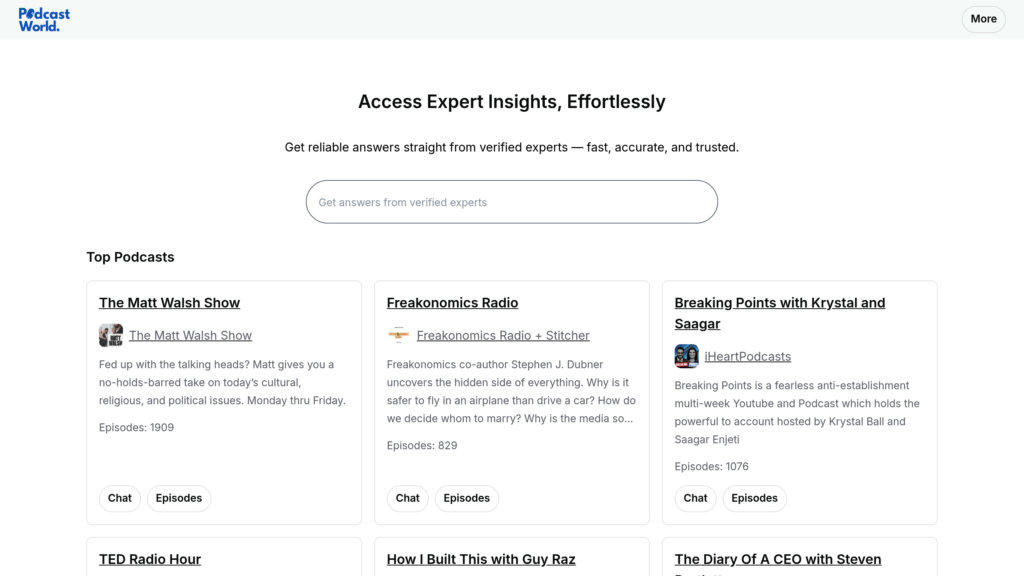This screenshot has width=1024, height=576.
Task: Click Freakonomics Radio + Stitcher author link
Action: 503,336
